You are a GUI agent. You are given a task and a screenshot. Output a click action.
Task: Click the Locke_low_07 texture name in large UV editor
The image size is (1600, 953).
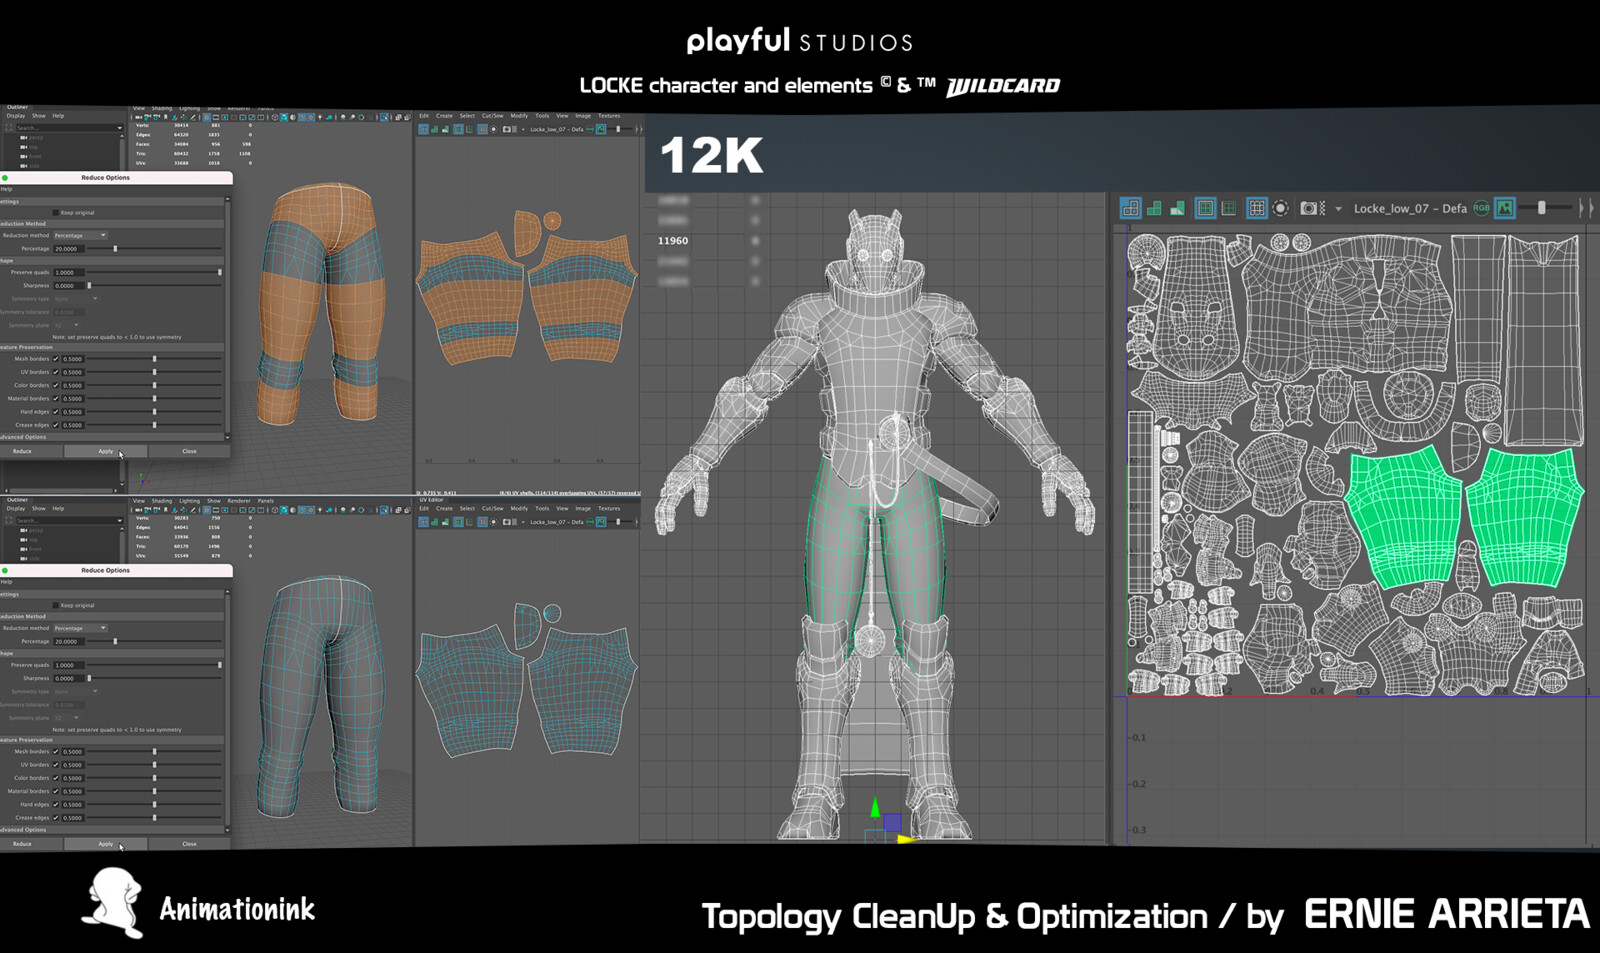pyautogui.click(x=1411, y=208)
